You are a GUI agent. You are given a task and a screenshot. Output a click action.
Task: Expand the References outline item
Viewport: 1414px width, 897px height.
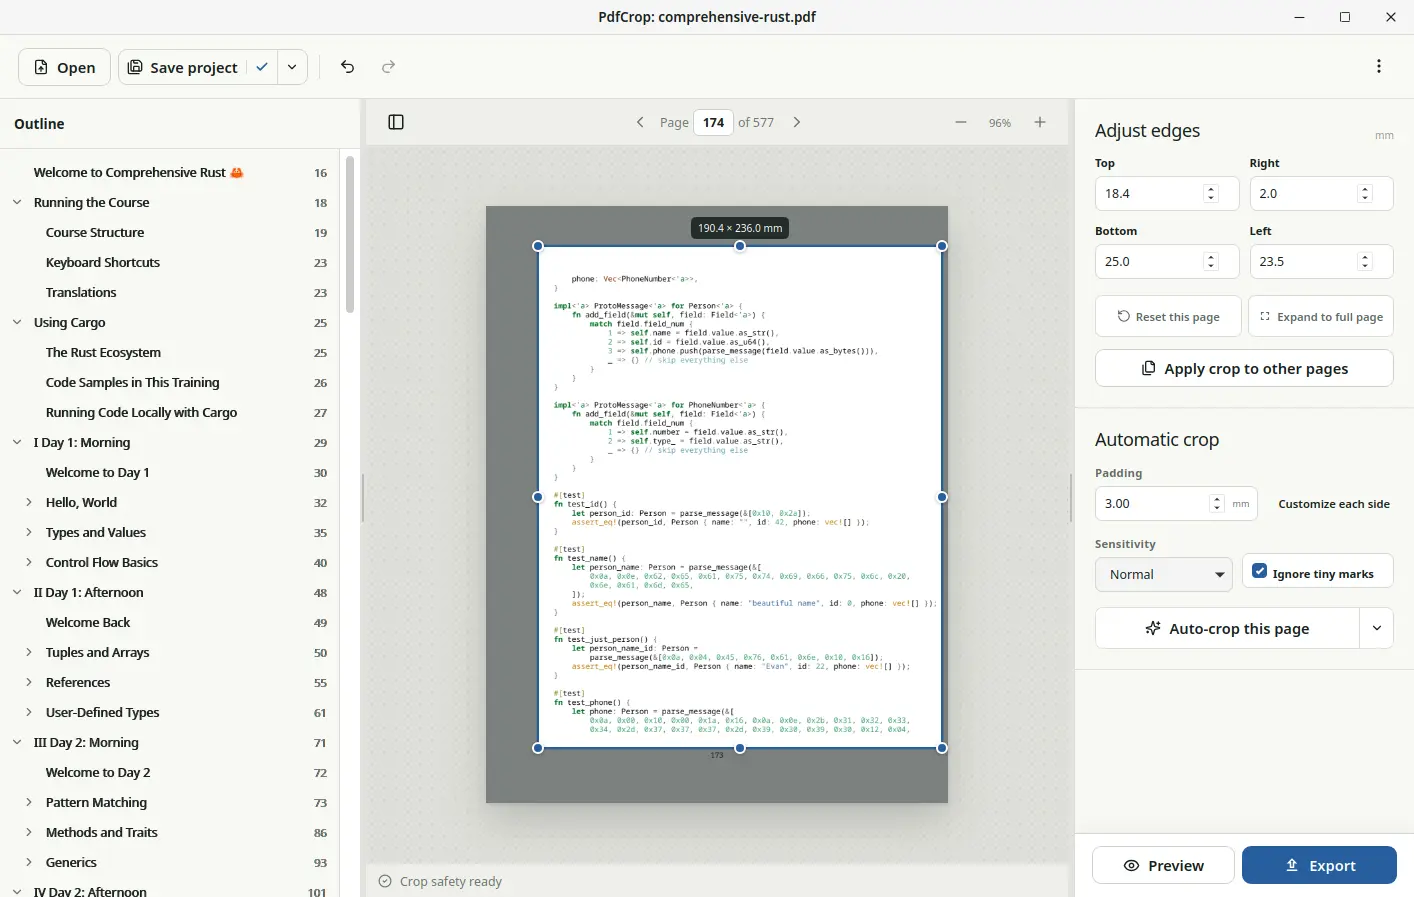tap(29, 682)
